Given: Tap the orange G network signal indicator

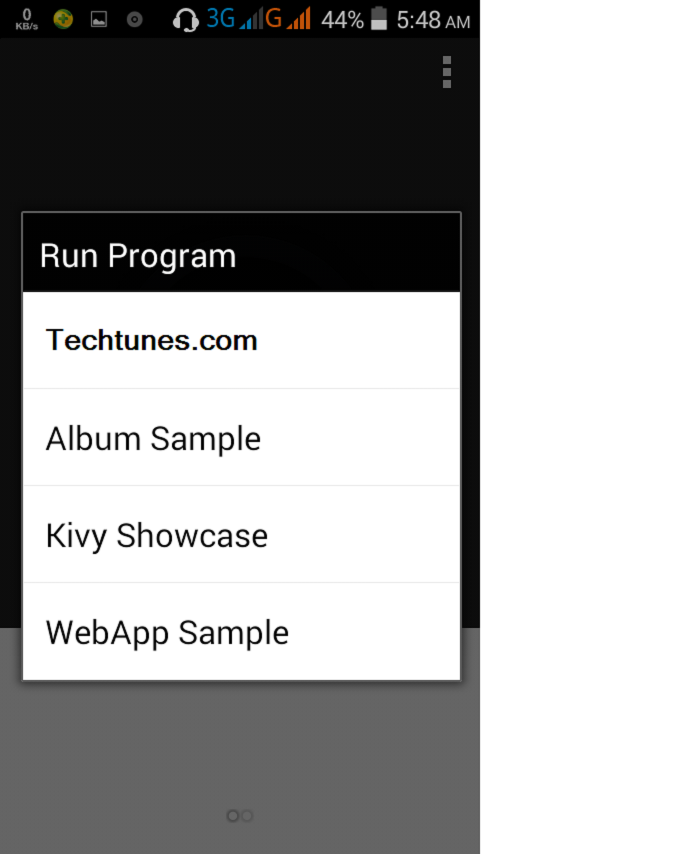Looking at the screenshot, I should (288, 19).
